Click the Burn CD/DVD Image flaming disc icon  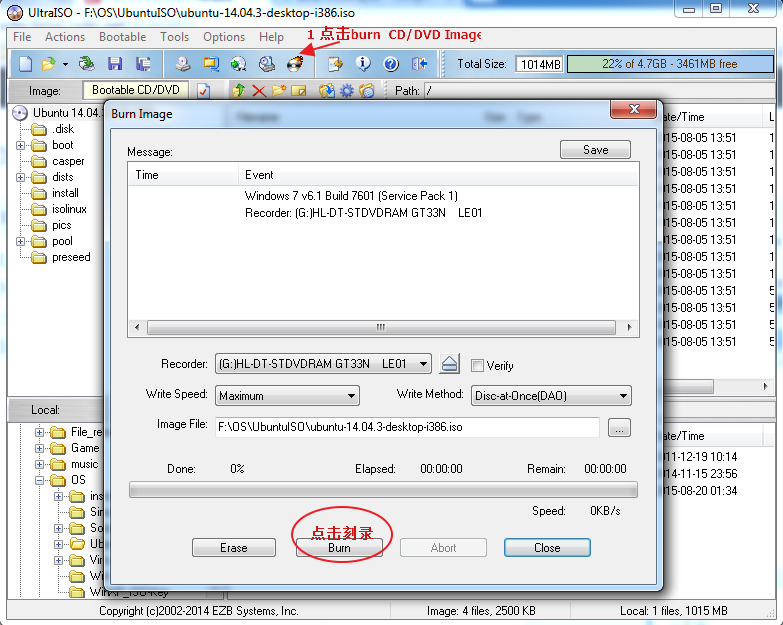pyautogui.click(x=295, y=64)
